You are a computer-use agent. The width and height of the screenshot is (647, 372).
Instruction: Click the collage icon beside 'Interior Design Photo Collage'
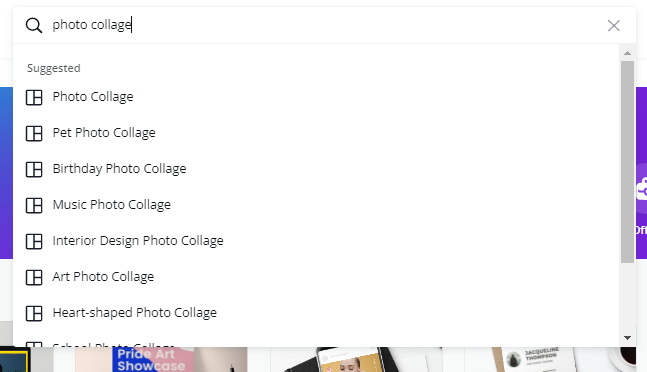tap(34, 241)
